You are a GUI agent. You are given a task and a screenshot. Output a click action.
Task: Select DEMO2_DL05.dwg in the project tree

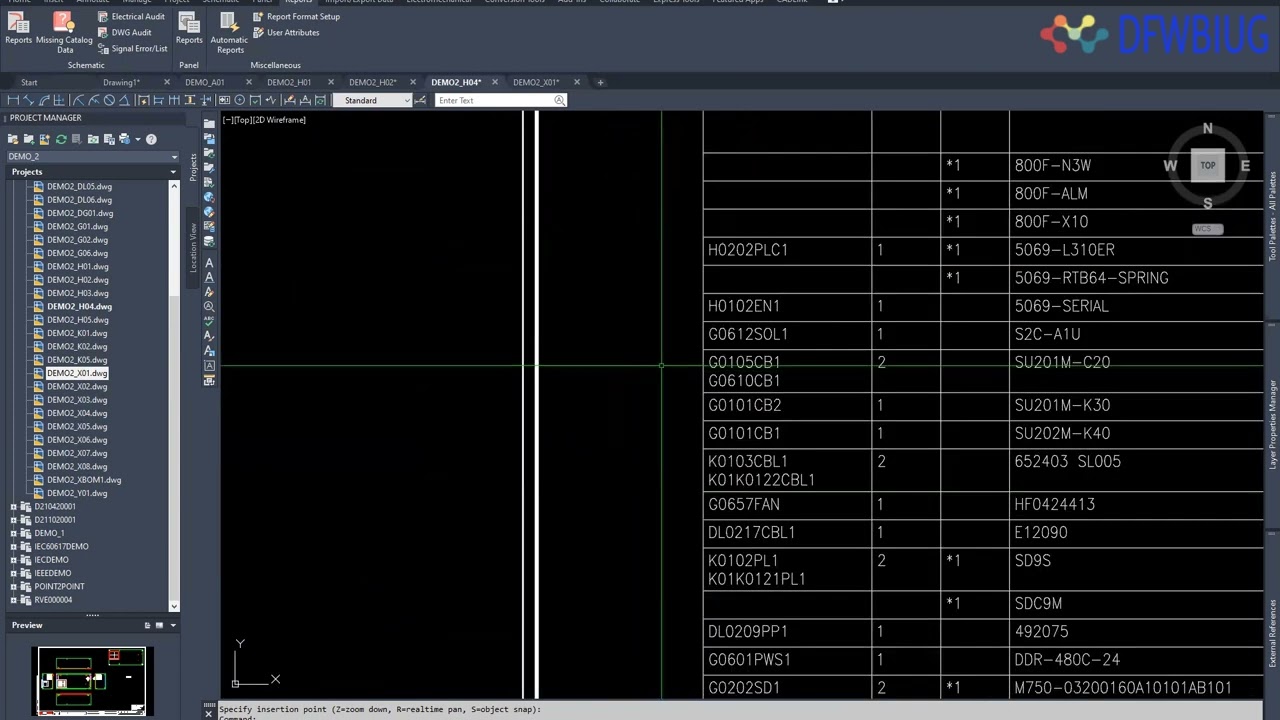click(x=79, y=186)
